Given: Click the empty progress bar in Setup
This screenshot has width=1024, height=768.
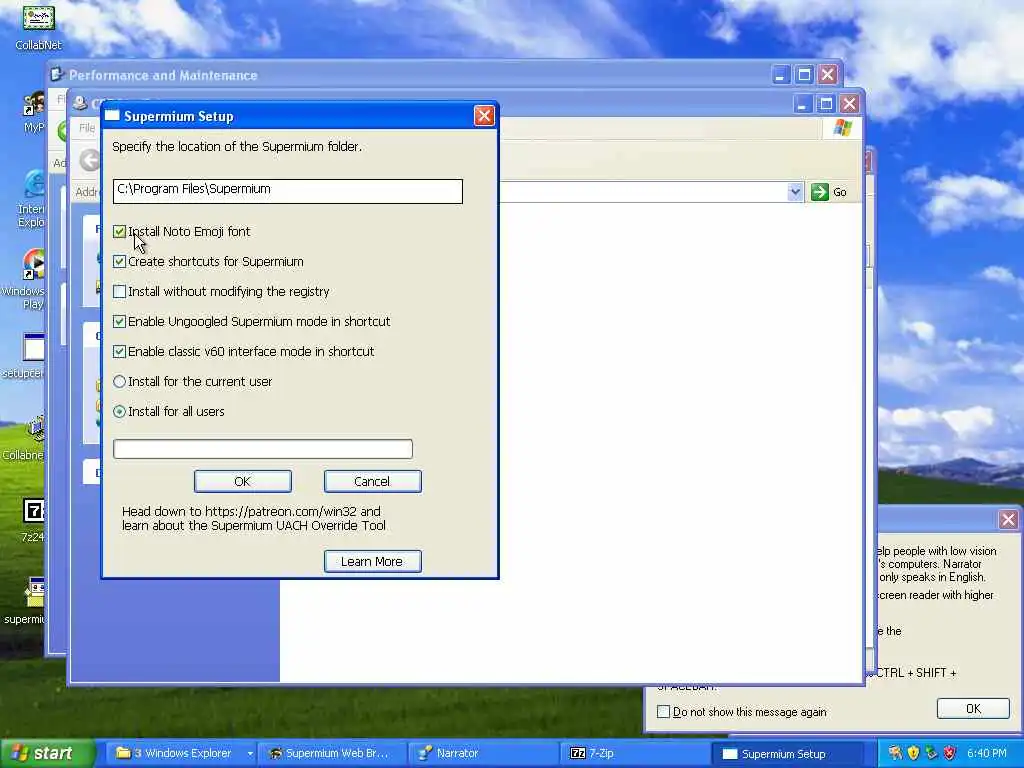Looking at the screenshot, I should pyautogui.click(x=263, y=449).
